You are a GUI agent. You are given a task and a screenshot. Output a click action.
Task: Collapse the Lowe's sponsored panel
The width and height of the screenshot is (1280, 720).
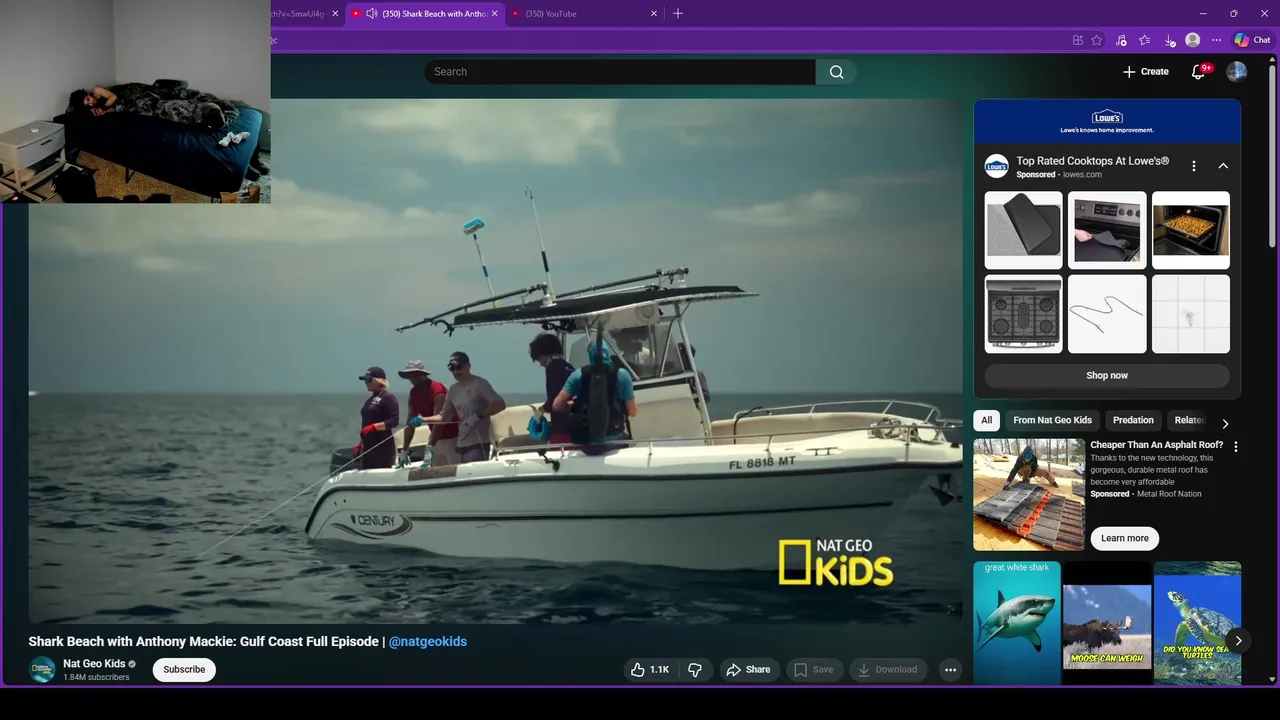1223,166
